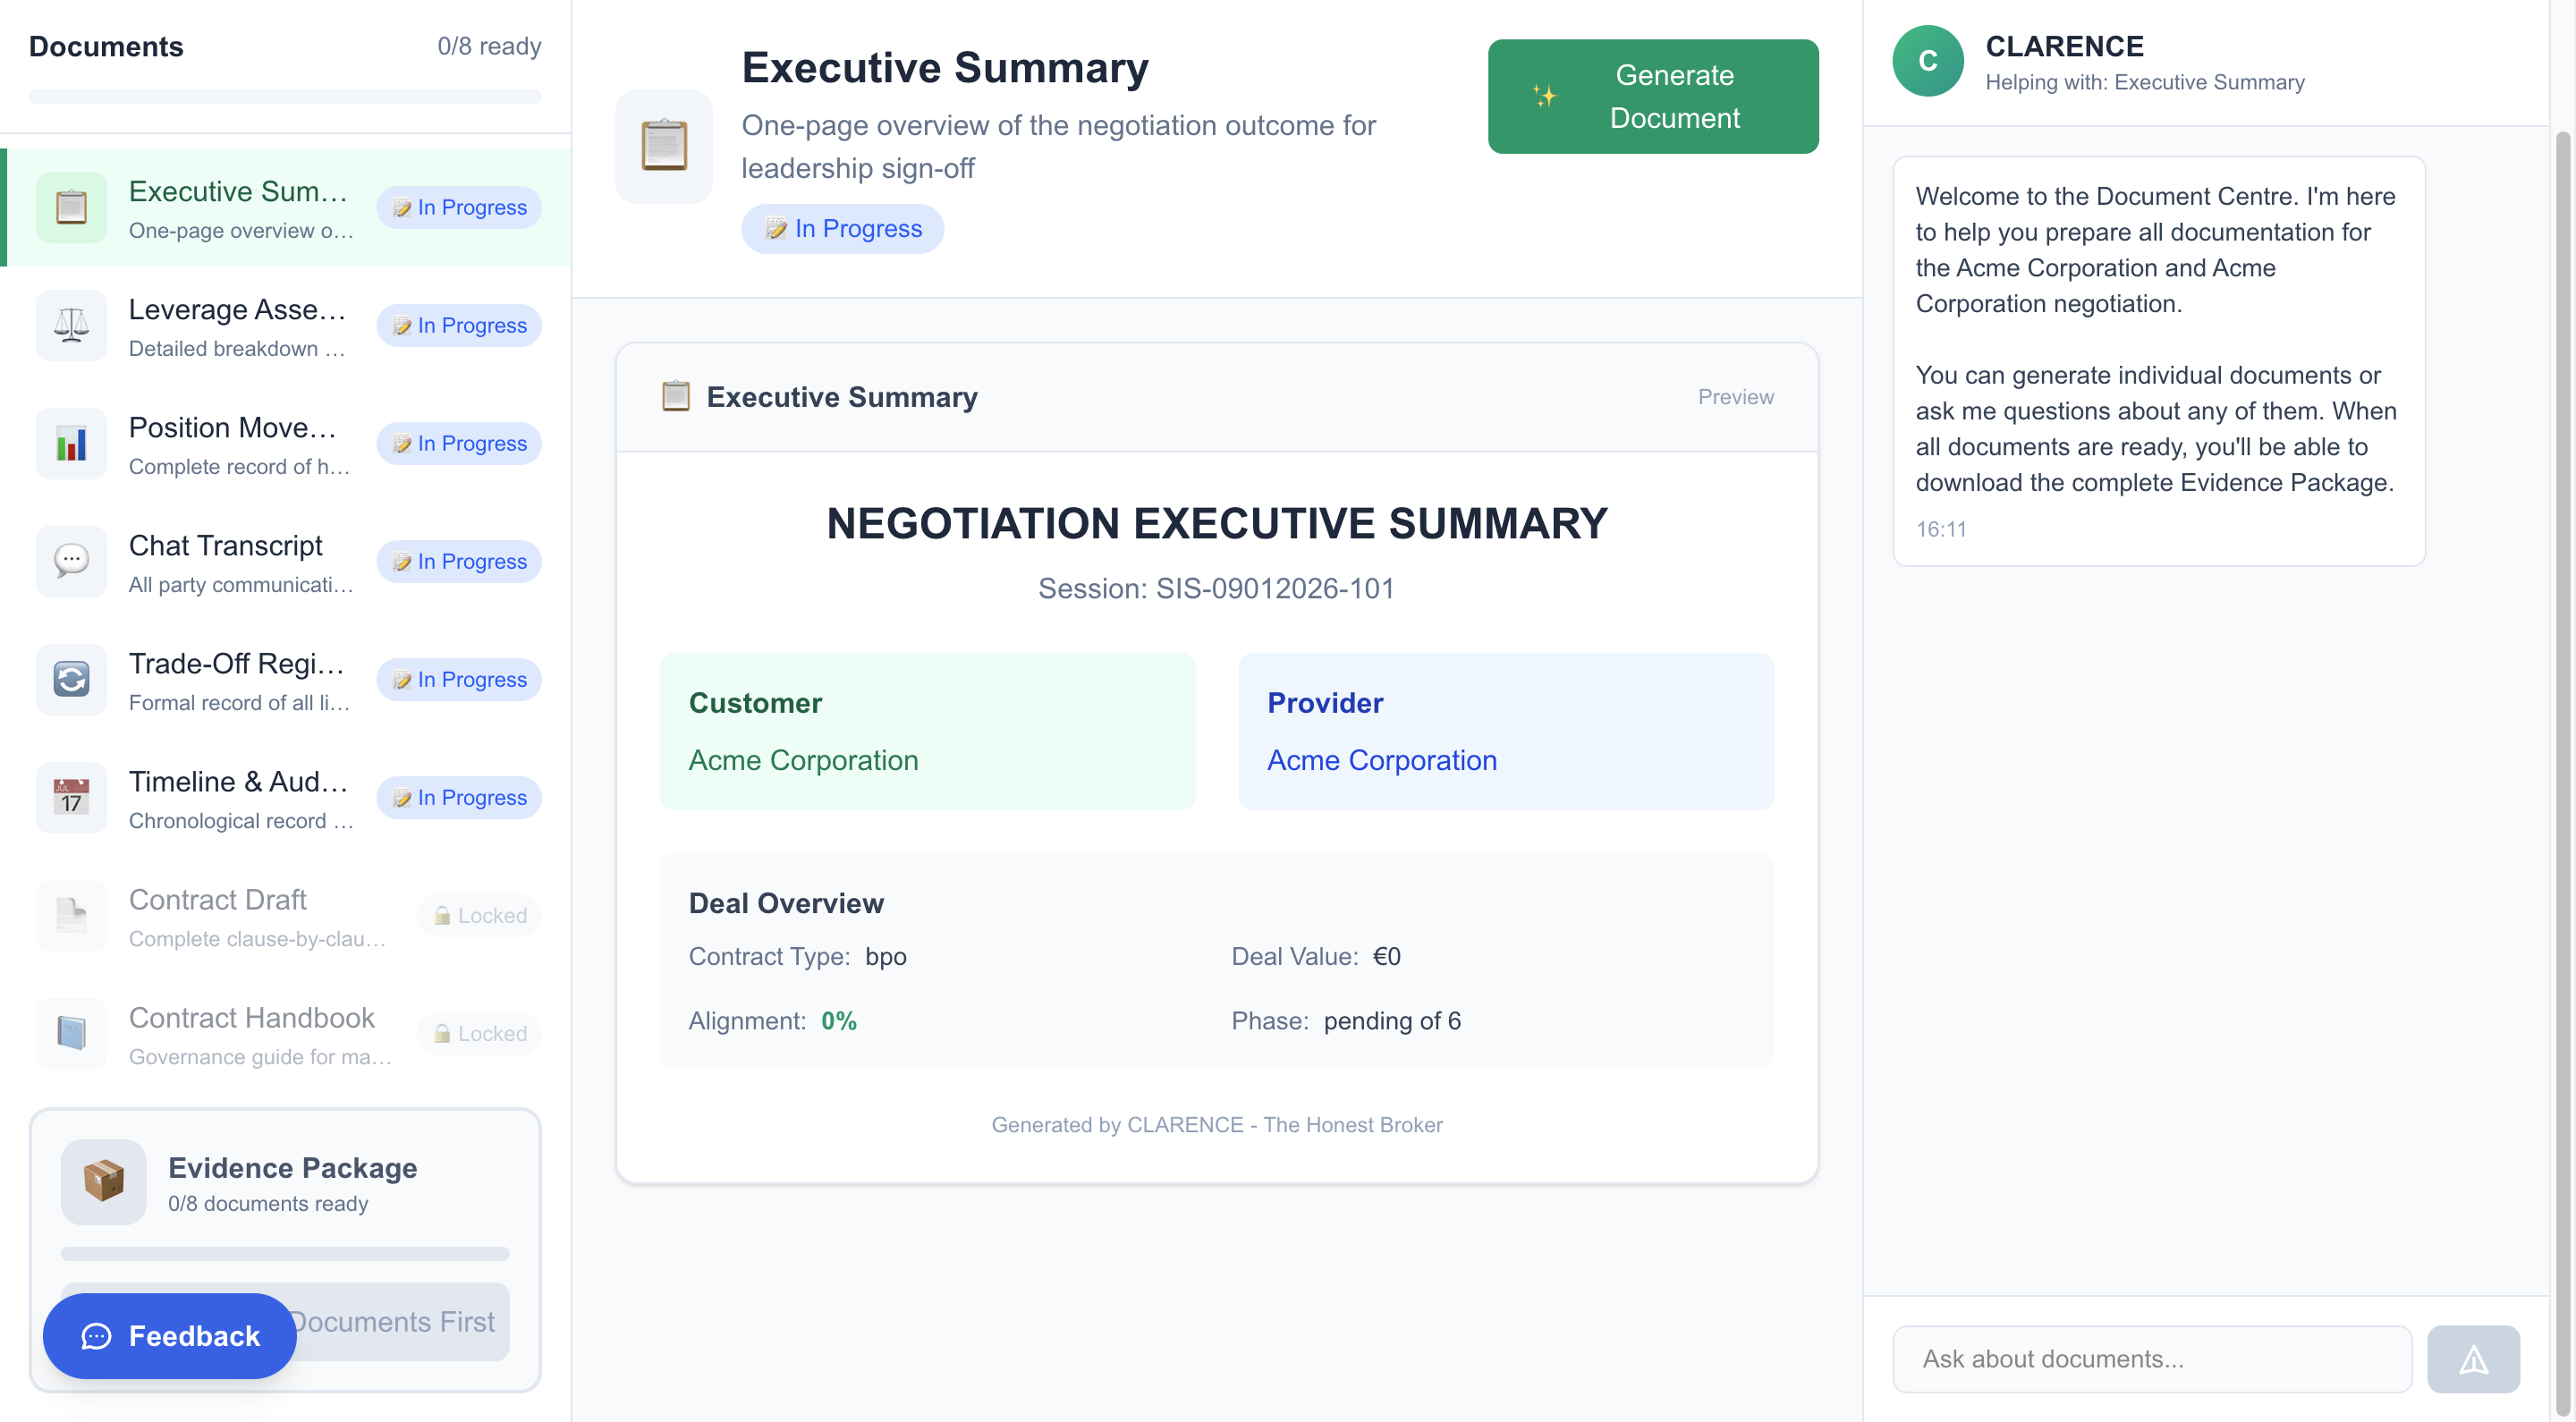Open the Feedback button
Screen dimensions: 2576x1422
click(x=170, y=1336)
